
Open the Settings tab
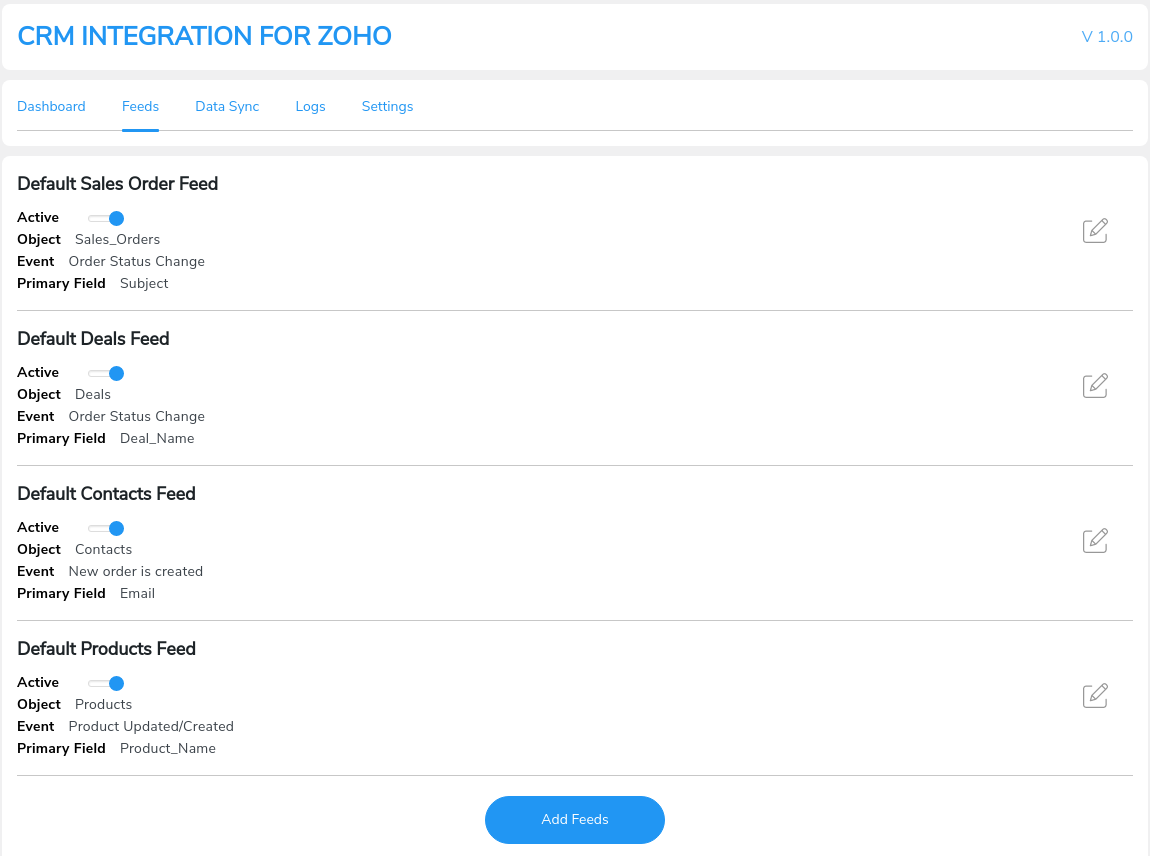click(x=387, y=106)
